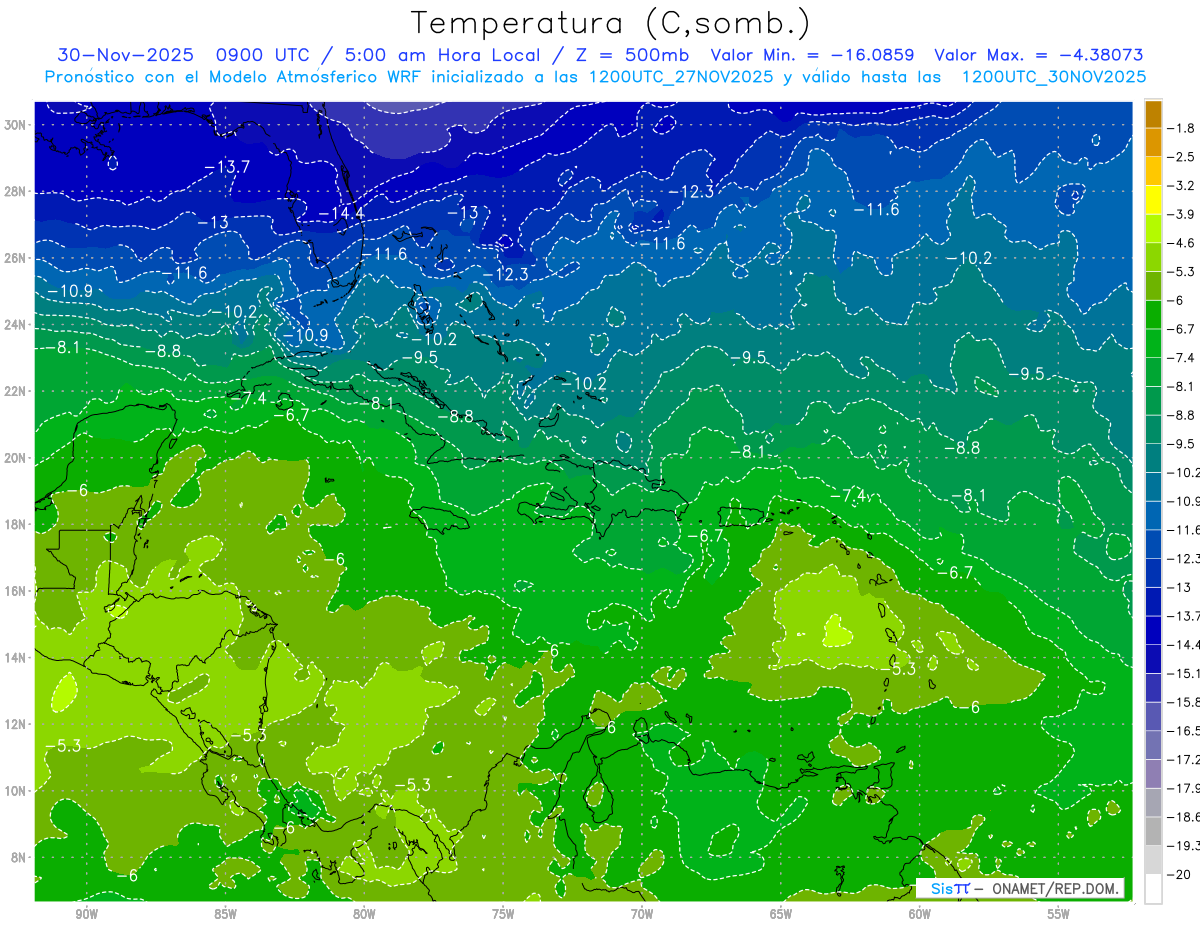Click the '65W' longitude axis label
Screen dimensions: 1200x927
[781, 914]
